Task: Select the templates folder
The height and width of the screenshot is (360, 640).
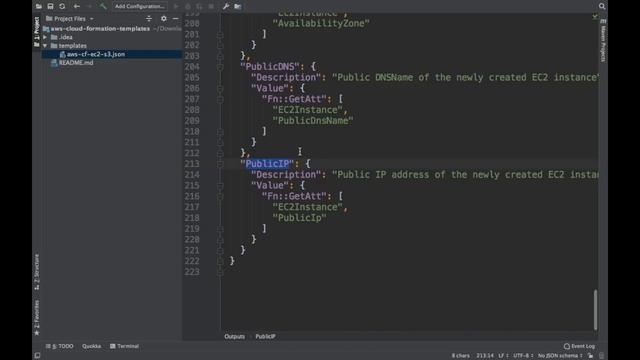Action: 72,46
